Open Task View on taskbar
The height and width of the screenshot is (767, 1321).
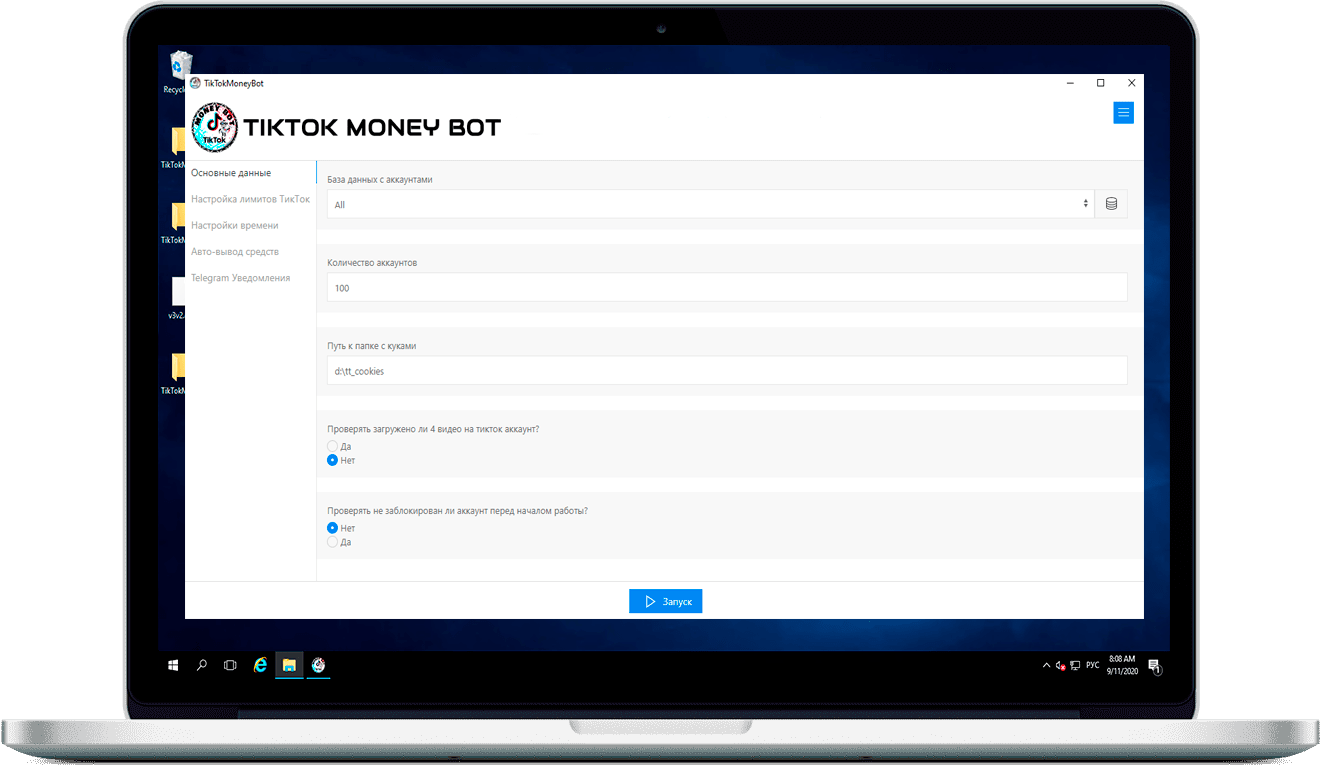click(230, 664)
